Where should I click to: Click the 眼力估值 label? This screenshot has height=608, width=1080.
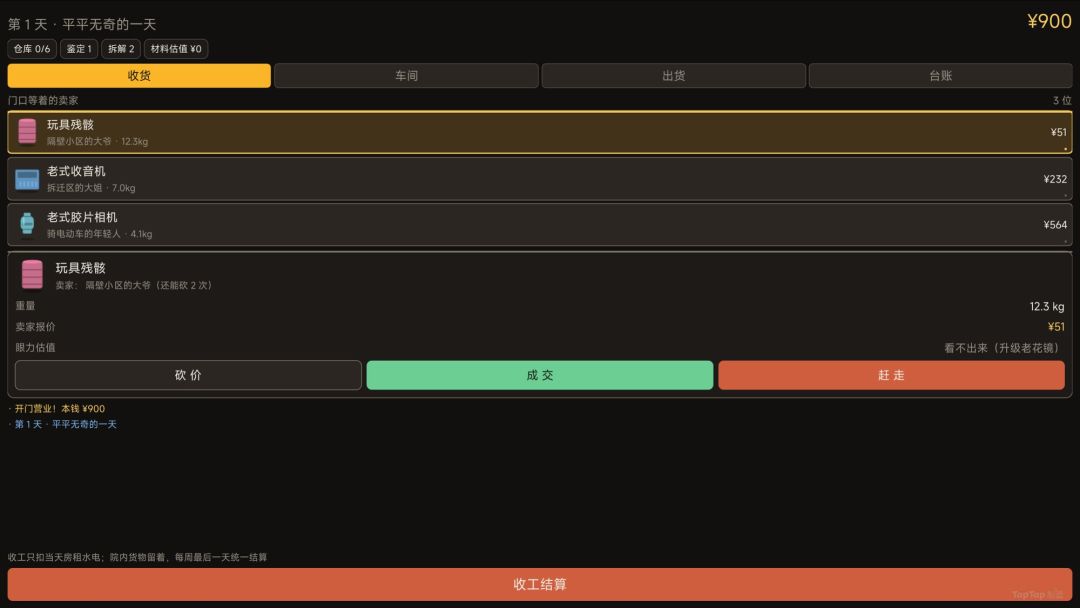(x=35, y=348)
